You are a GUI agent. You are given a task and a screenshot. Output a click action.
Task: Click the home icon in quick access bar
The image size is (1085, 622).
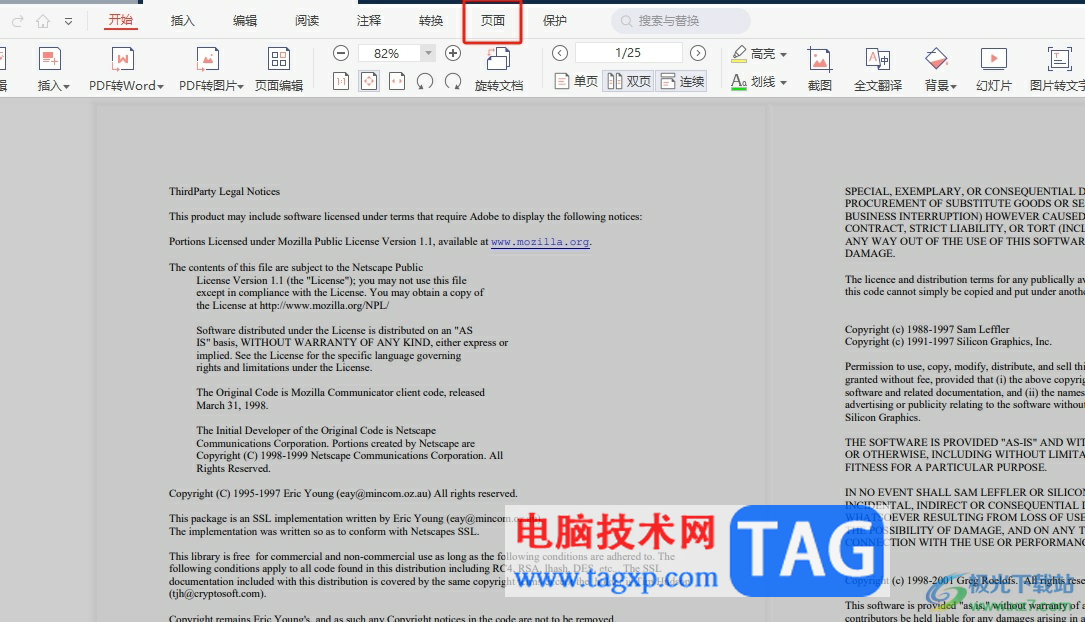point(43,21)
